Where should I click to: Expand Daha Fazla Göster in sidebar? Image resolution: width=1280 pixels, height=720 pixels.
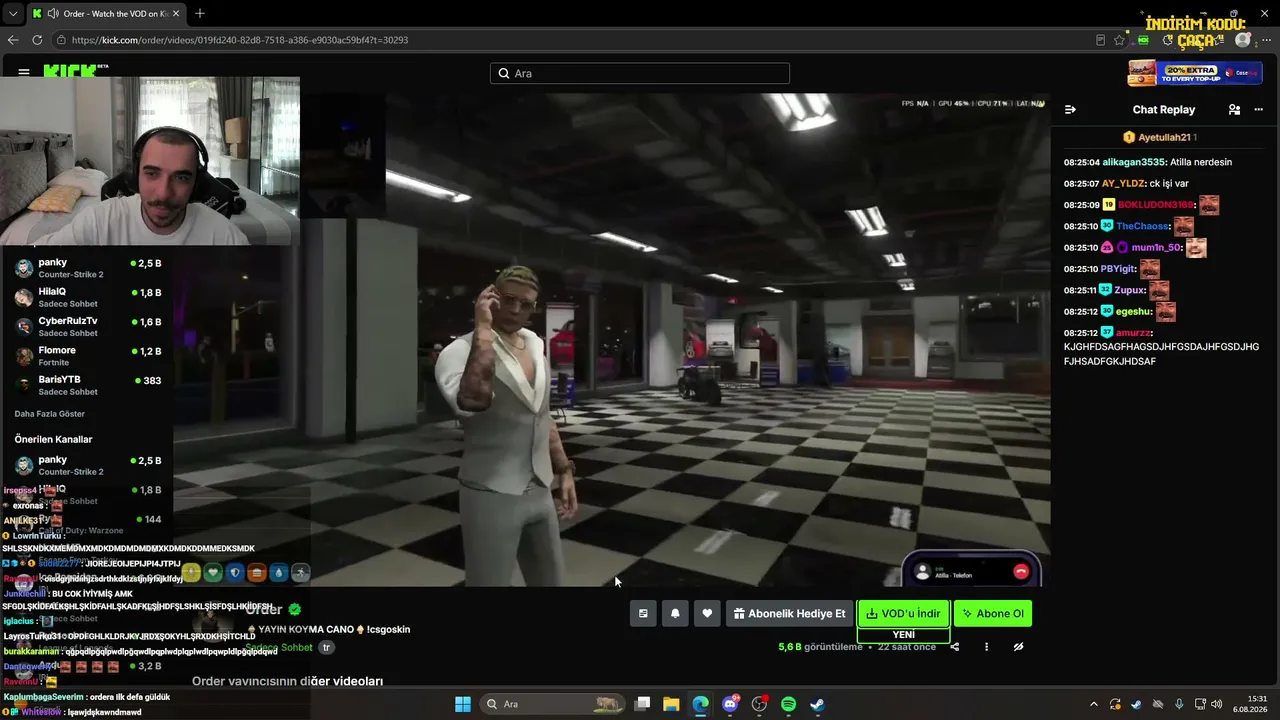pos(49,414)
